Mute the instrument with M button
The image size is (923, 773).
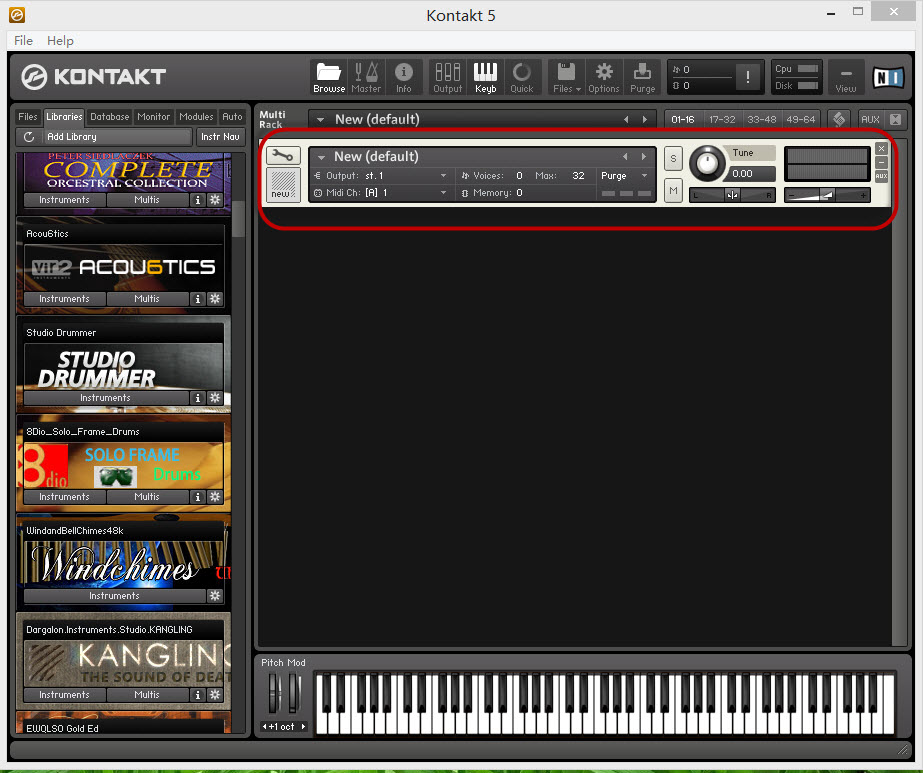point(673,190)
